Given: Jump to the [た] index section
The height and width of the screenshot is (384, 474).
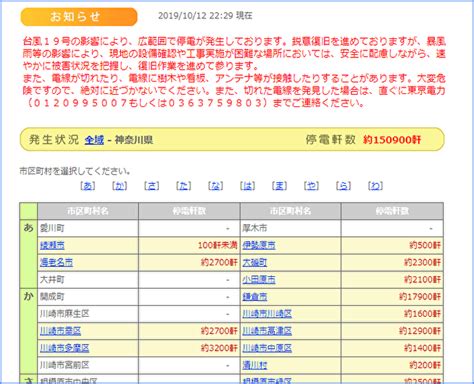Looking at the screenshot, I should point(184,186).
